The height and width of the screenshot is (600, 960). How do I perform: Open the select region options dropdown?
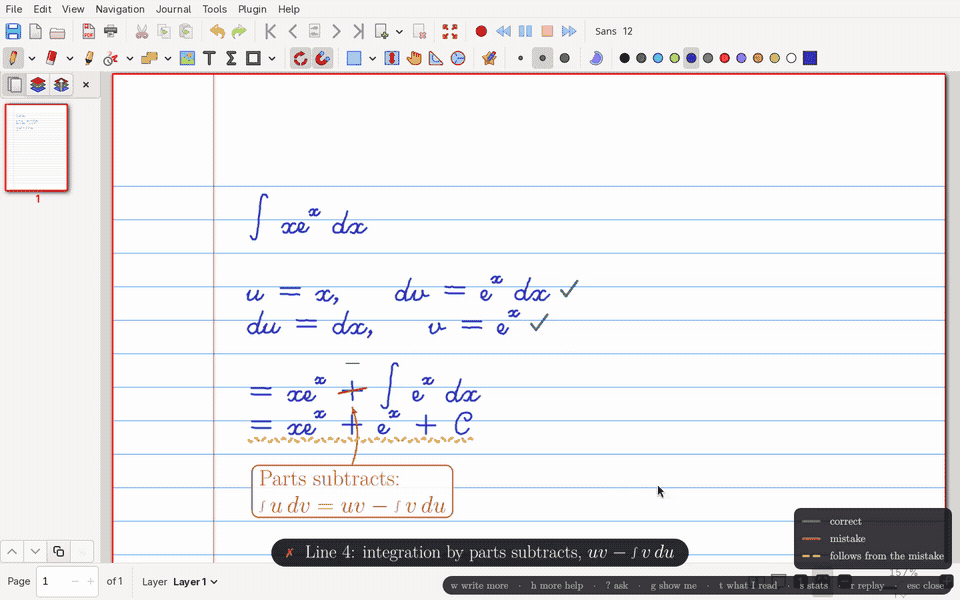372,59
